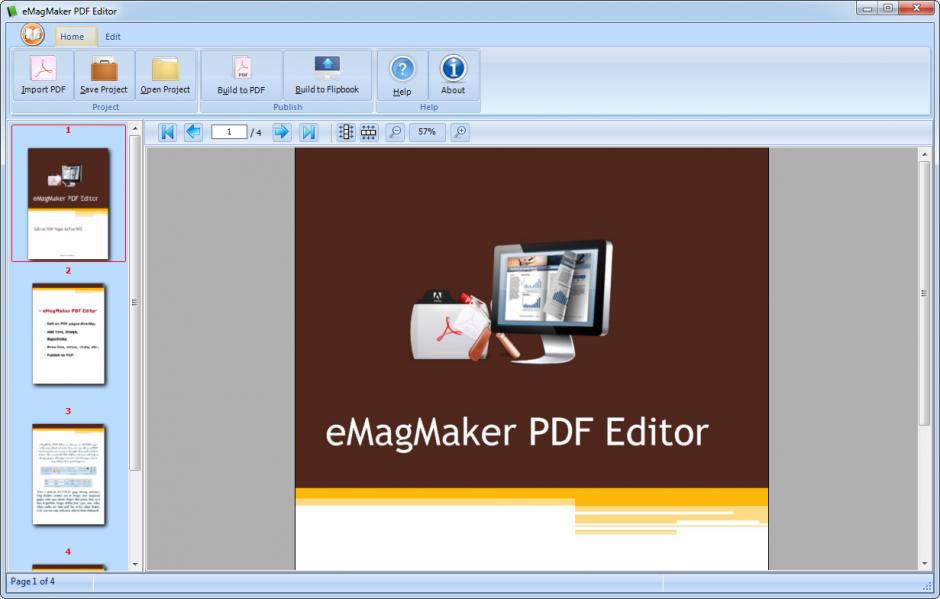
Task: Select partially visible page 4 thumbnail
Action: click(68, 567)
